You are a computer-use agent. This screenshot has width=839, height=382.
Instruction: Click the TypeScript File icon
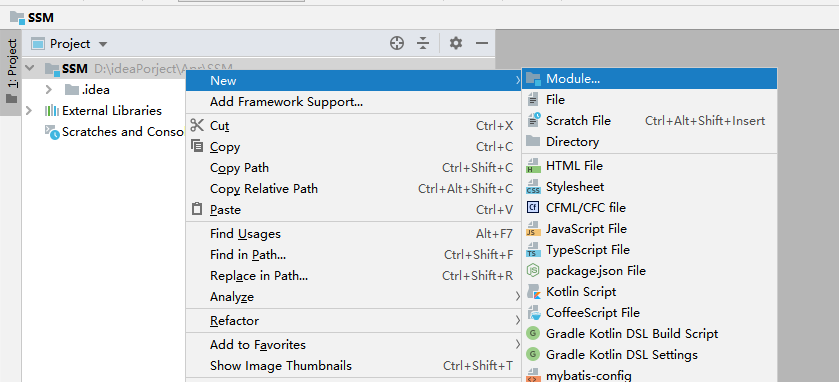(533, 250)
